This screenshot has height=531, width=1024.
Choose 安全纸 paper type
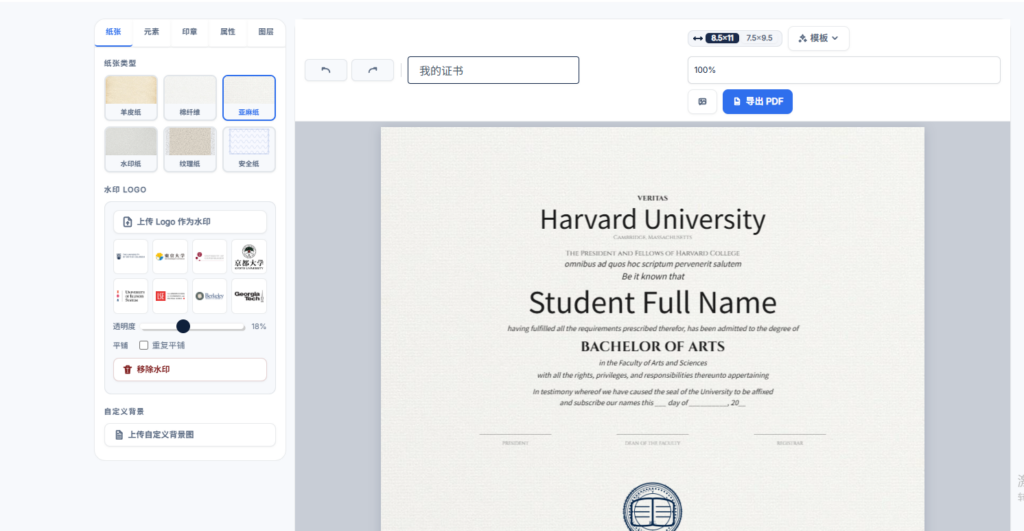[249, 149]
